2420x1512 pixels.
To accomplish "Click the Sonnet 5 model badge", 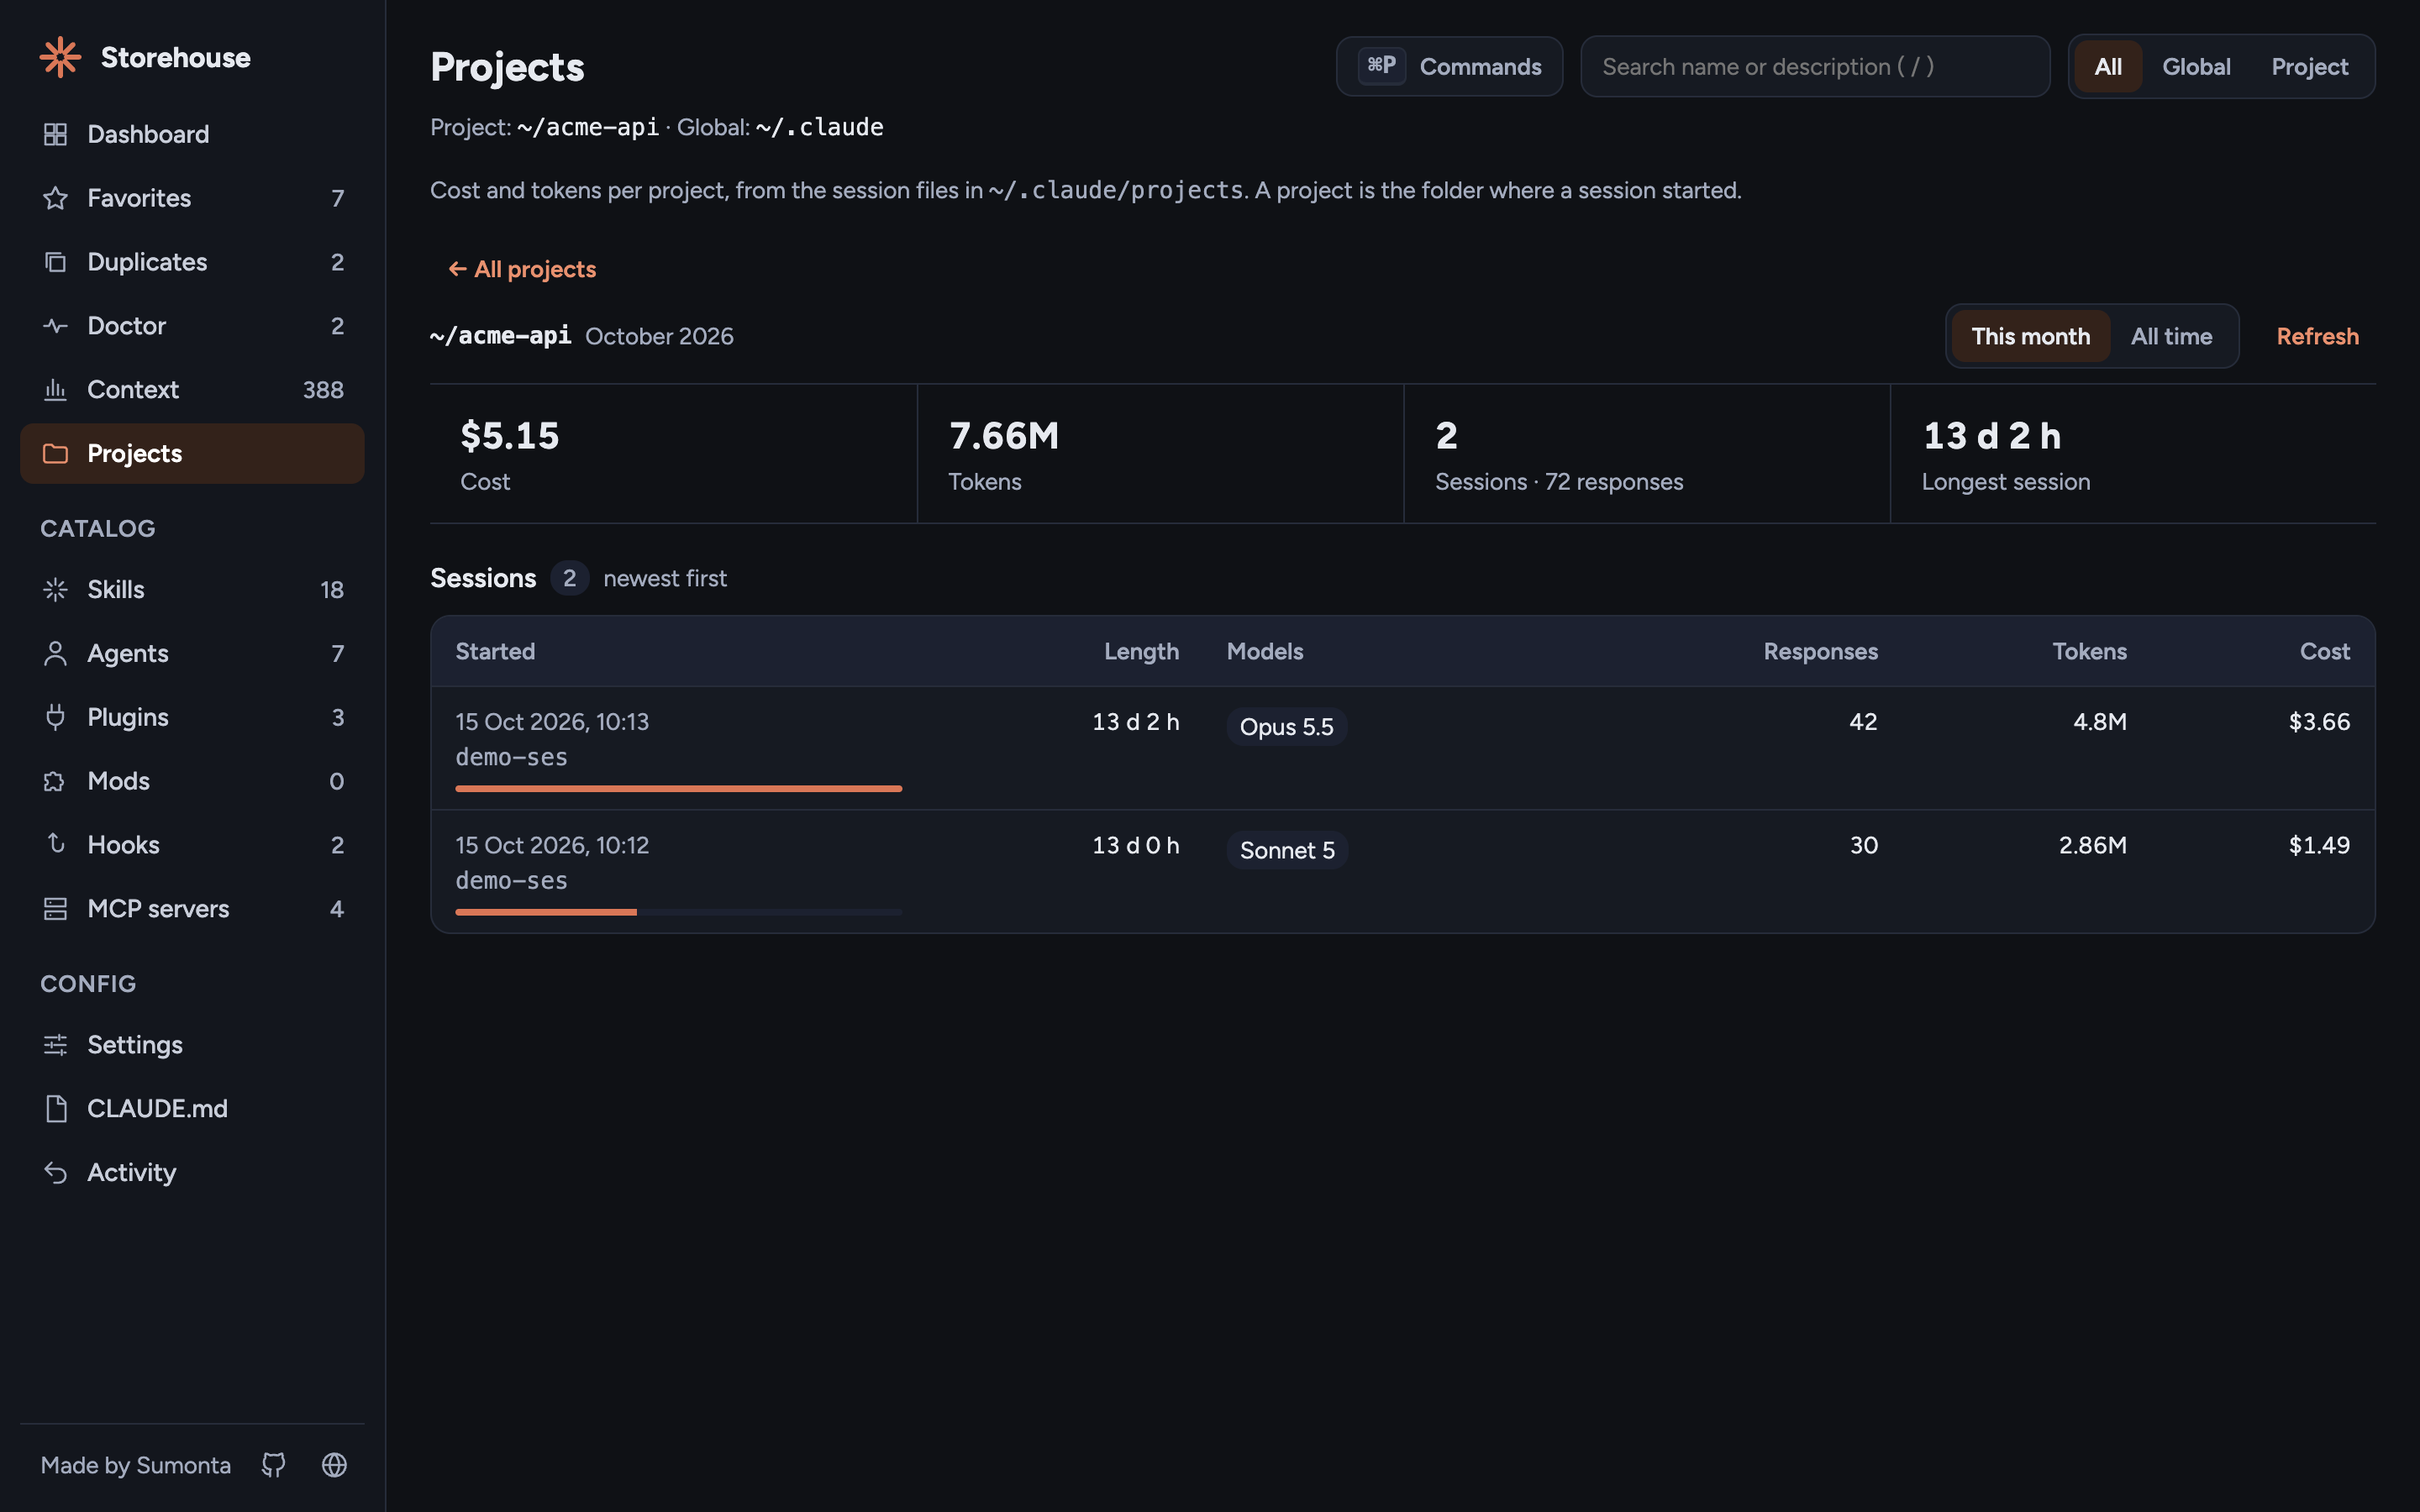I will pos(1287,850).
